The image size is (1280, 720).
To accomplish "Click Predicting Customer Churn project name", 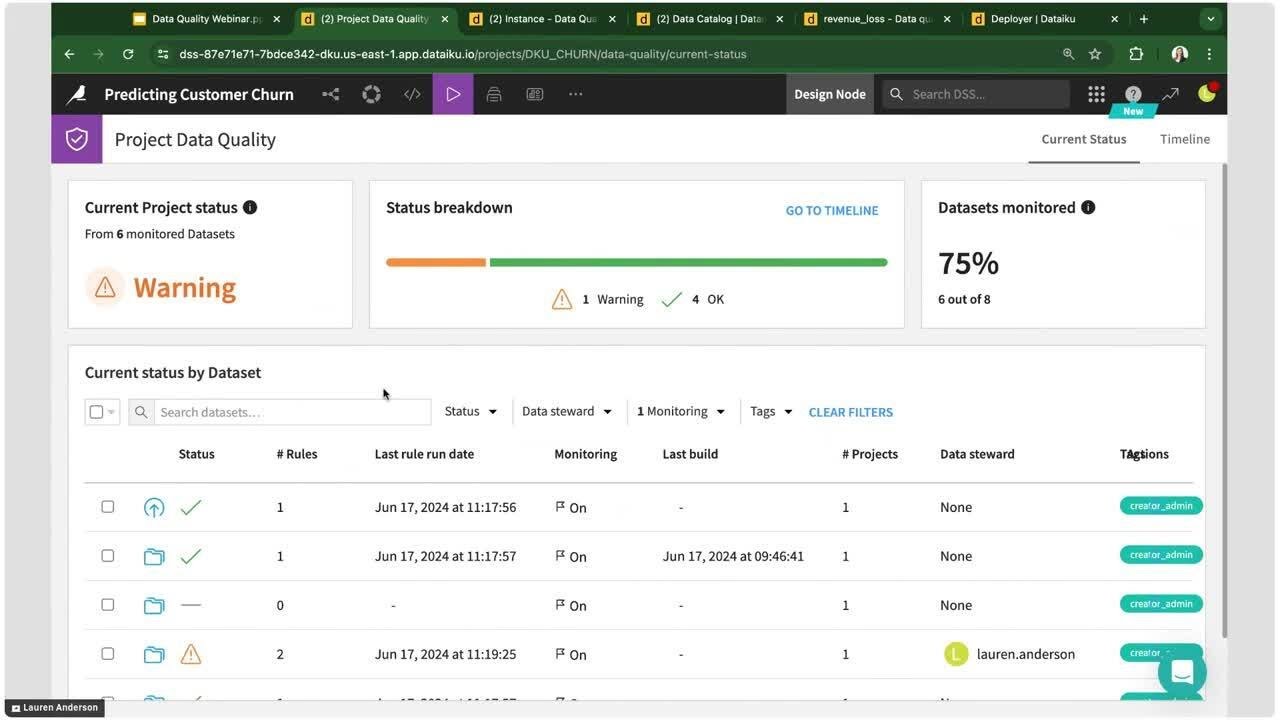I will point(199,94).
